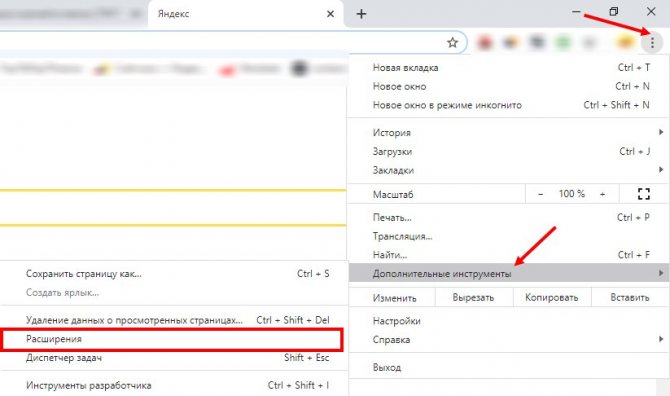Open Расширения from the submenu
Screen dimensions: 670x396
(172, 339)
